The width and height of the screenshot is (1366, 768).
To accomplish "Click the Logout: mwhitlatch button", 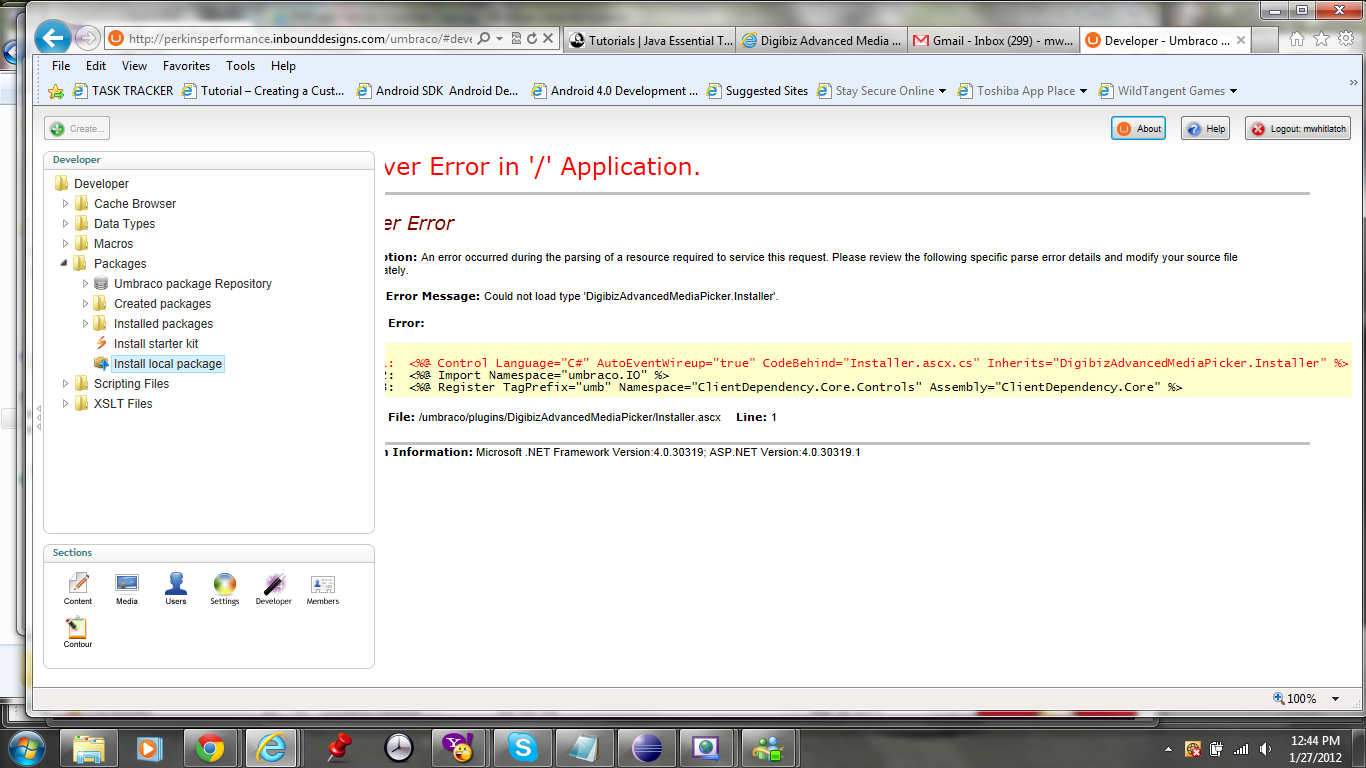I will click(x=1298, y=128).
